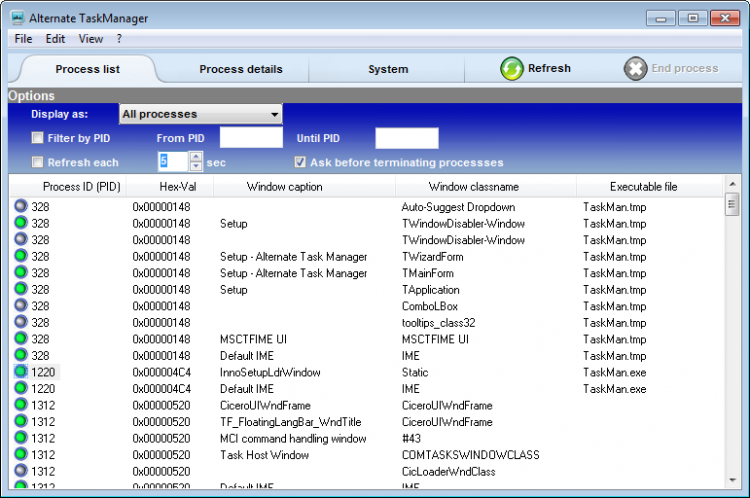This screenshot has height=498, width=750.
Task: Enable the Filter by PID checkbox
Action: 37,138
